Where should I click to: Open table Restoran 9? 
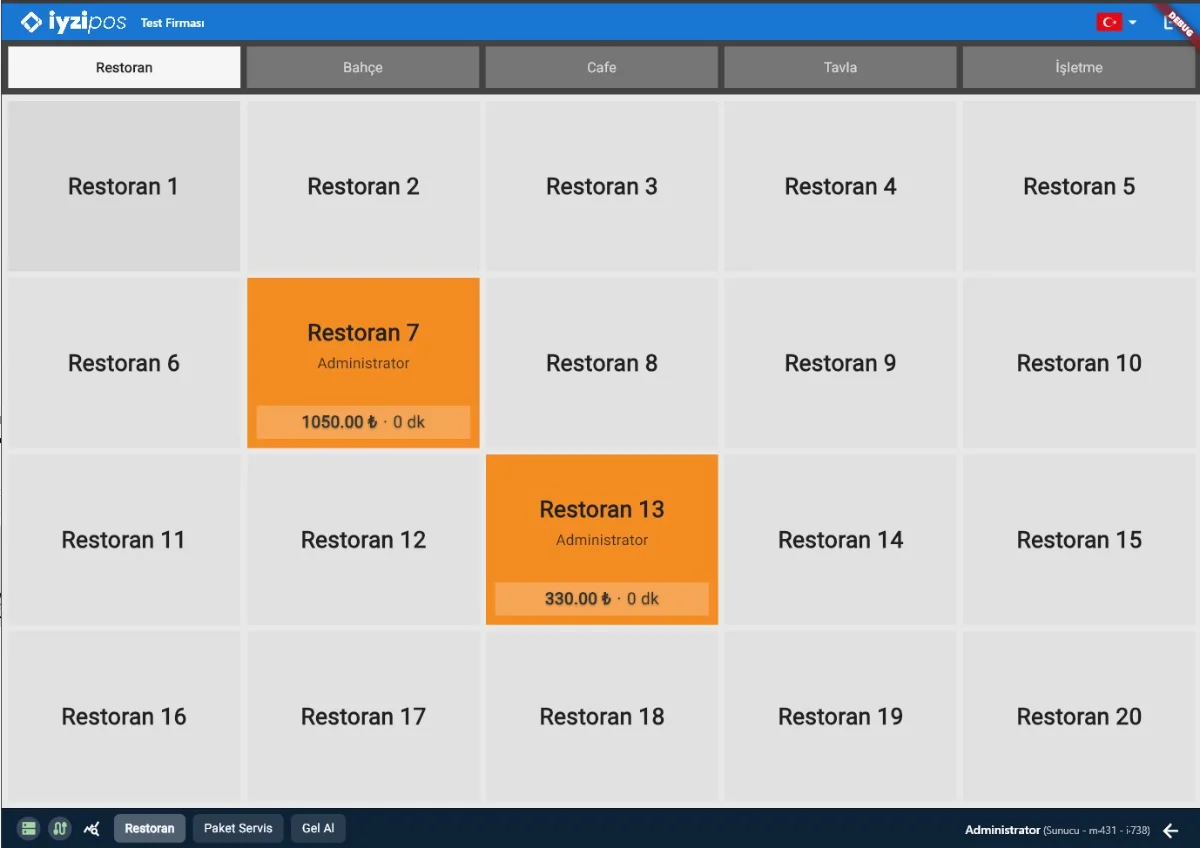(x=840, y=363)
